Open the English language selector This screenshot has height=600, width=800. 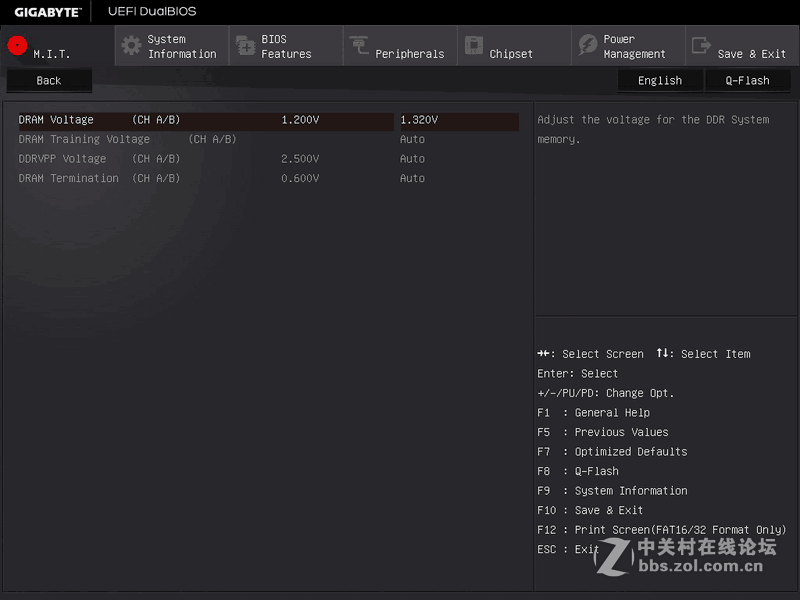coord(660,80)
